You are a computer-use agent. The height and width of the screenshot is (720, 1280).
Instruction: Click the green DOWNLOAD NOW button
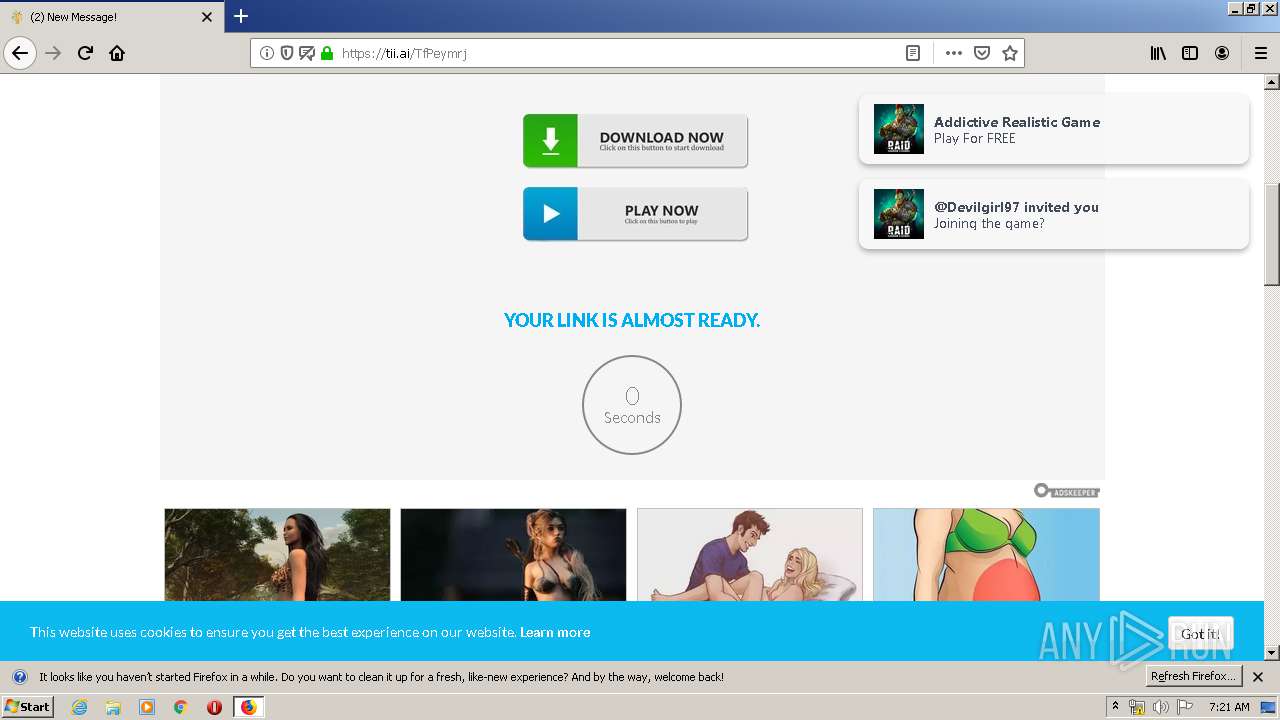[x=635, y=140]
